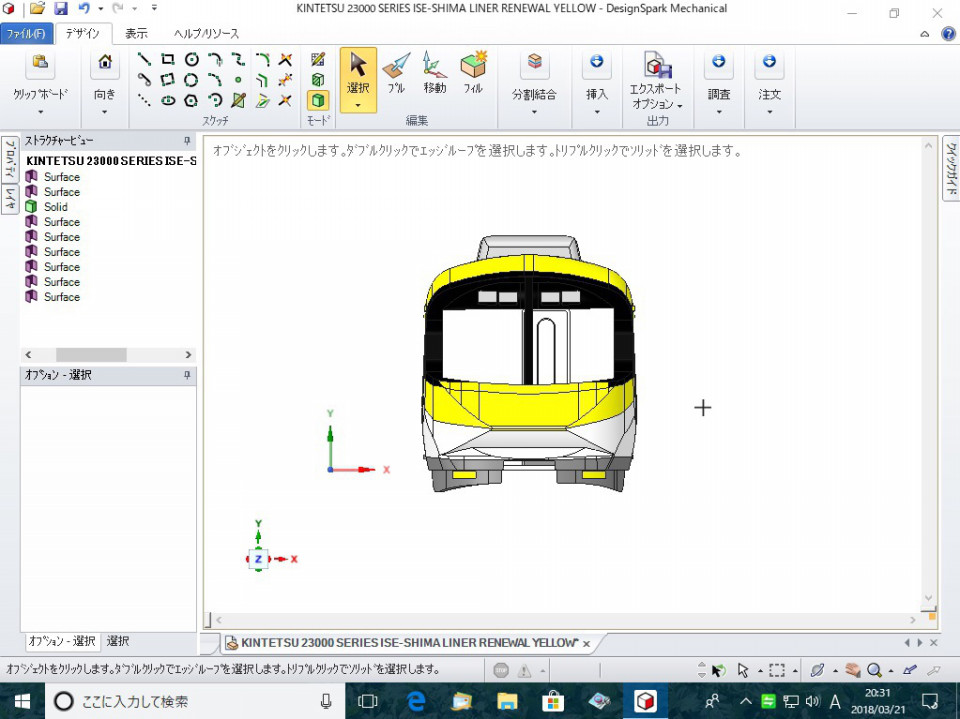Viewport: 960px width, 719px height.
Task: Expand the 挿入 group dropdown
Action: pos(596,111)
